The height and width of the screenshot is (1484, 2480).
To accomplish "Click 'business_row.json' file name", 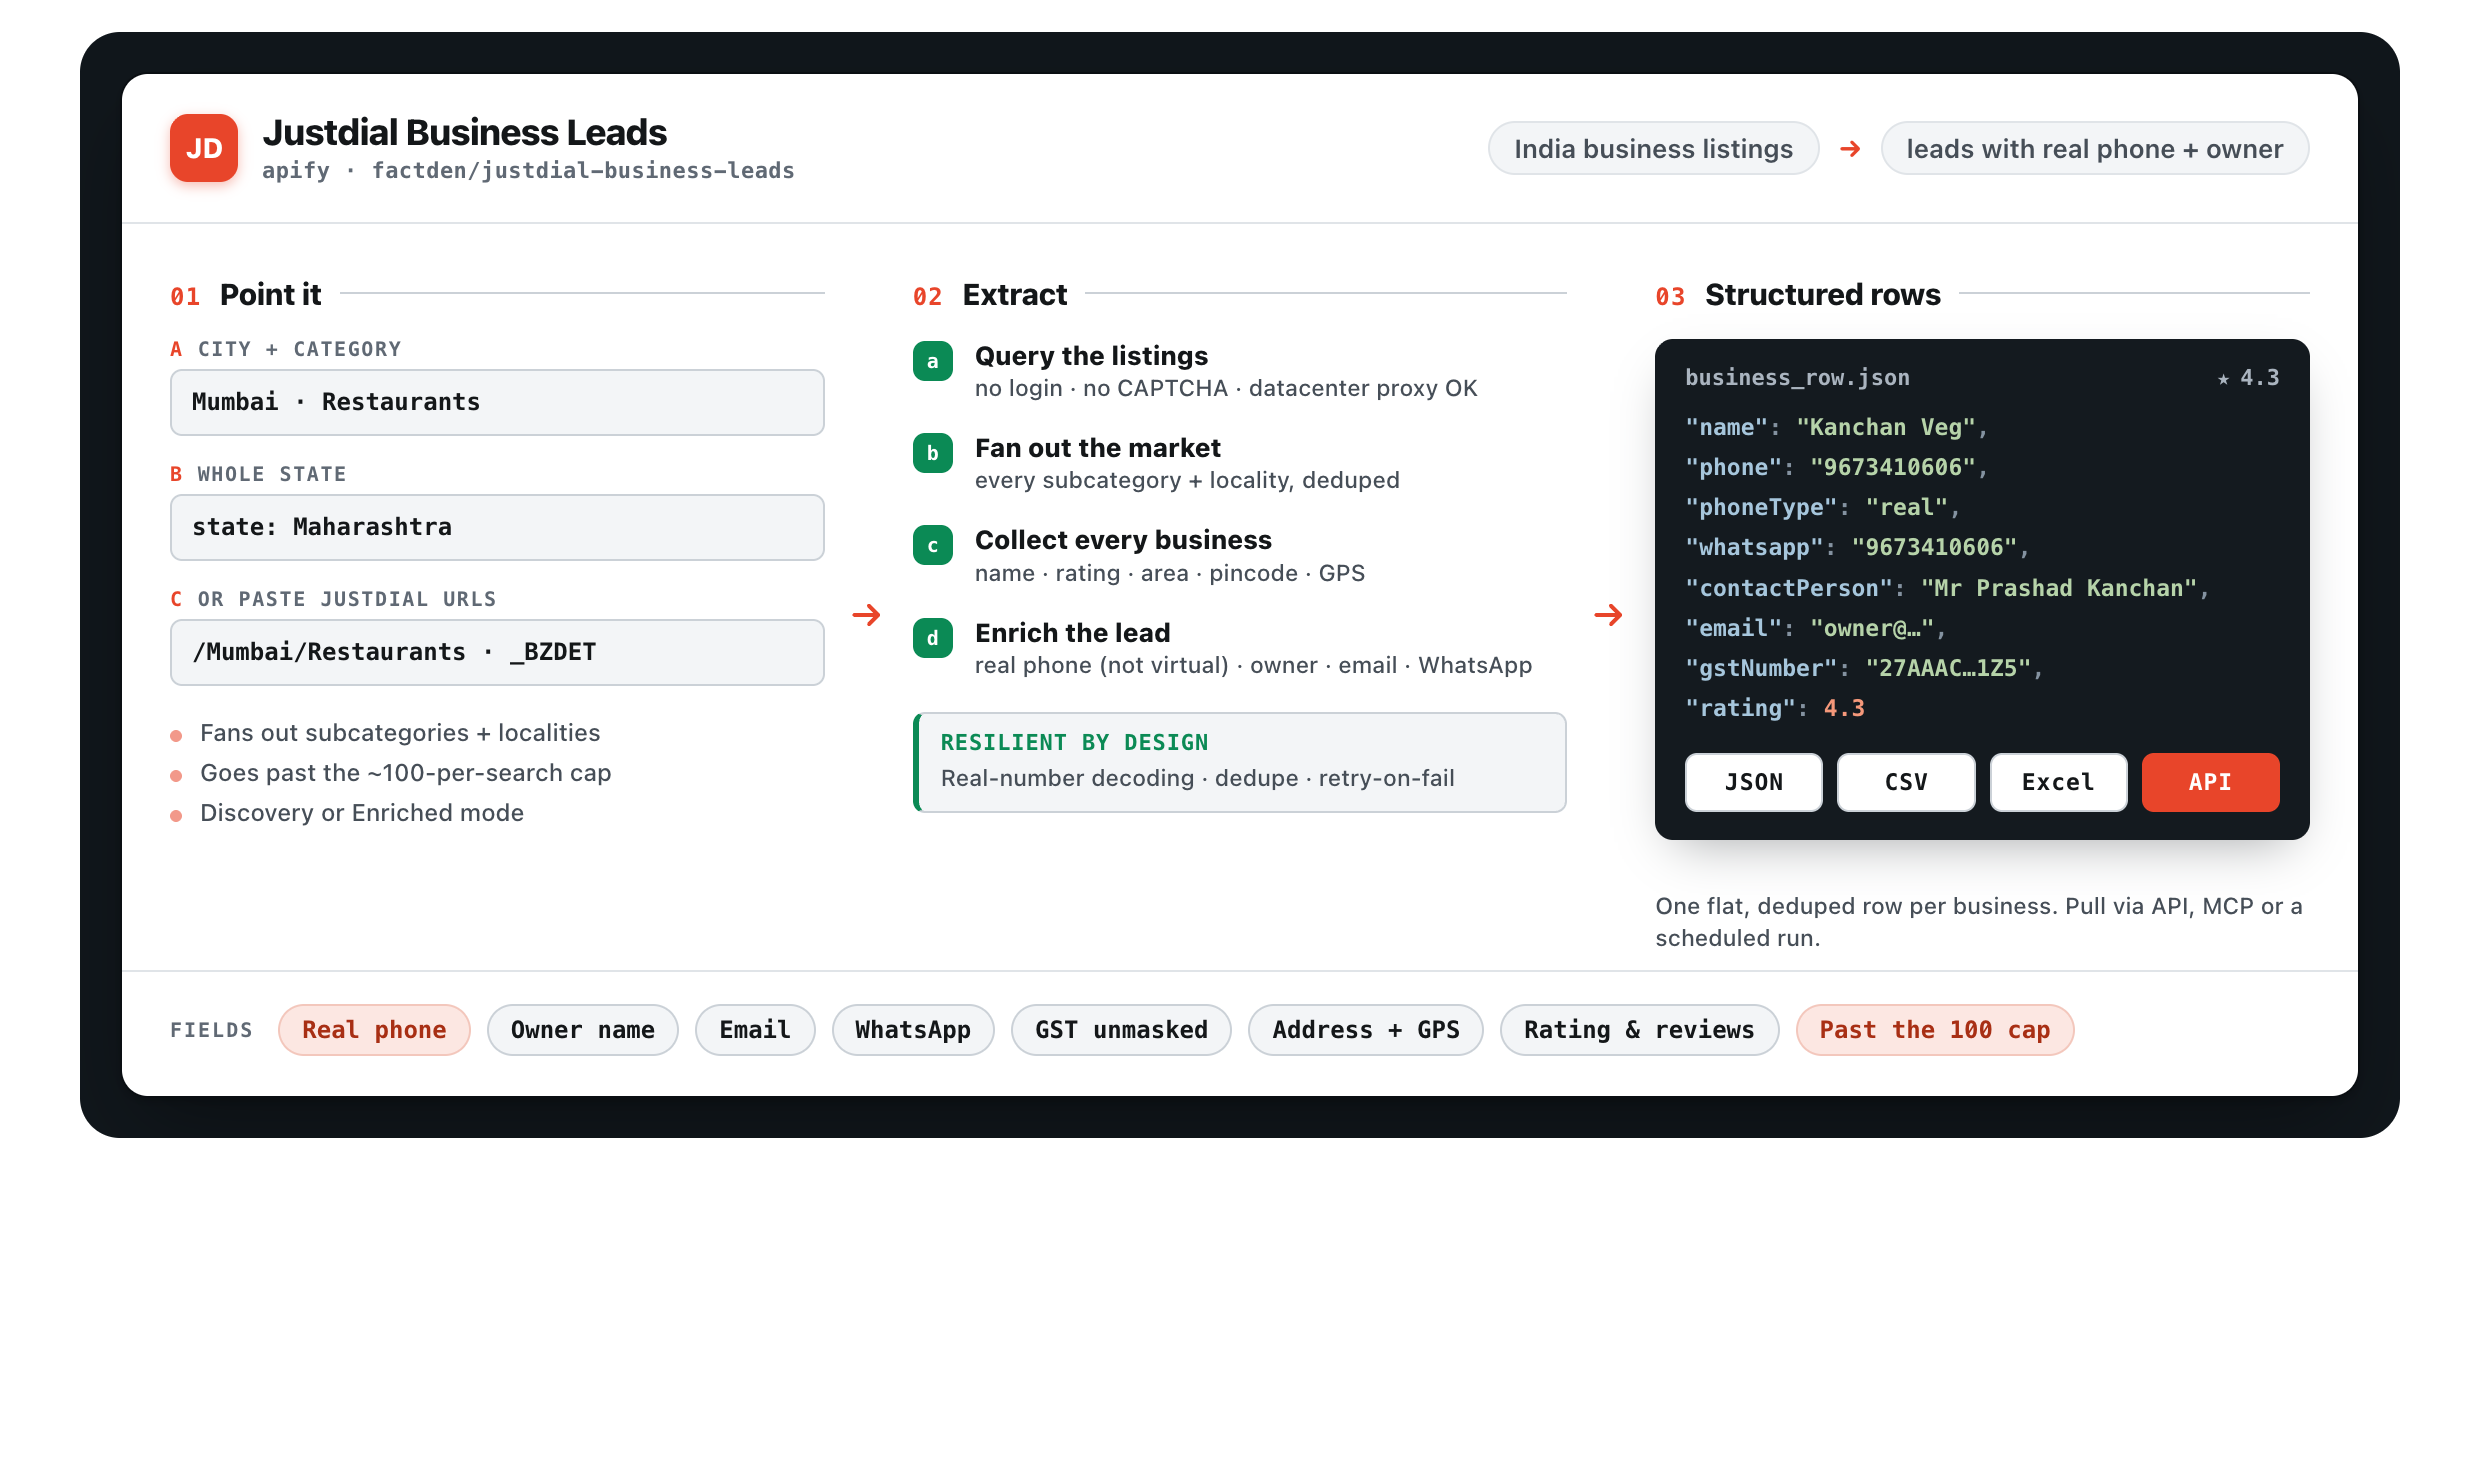I will [1797, 378].
